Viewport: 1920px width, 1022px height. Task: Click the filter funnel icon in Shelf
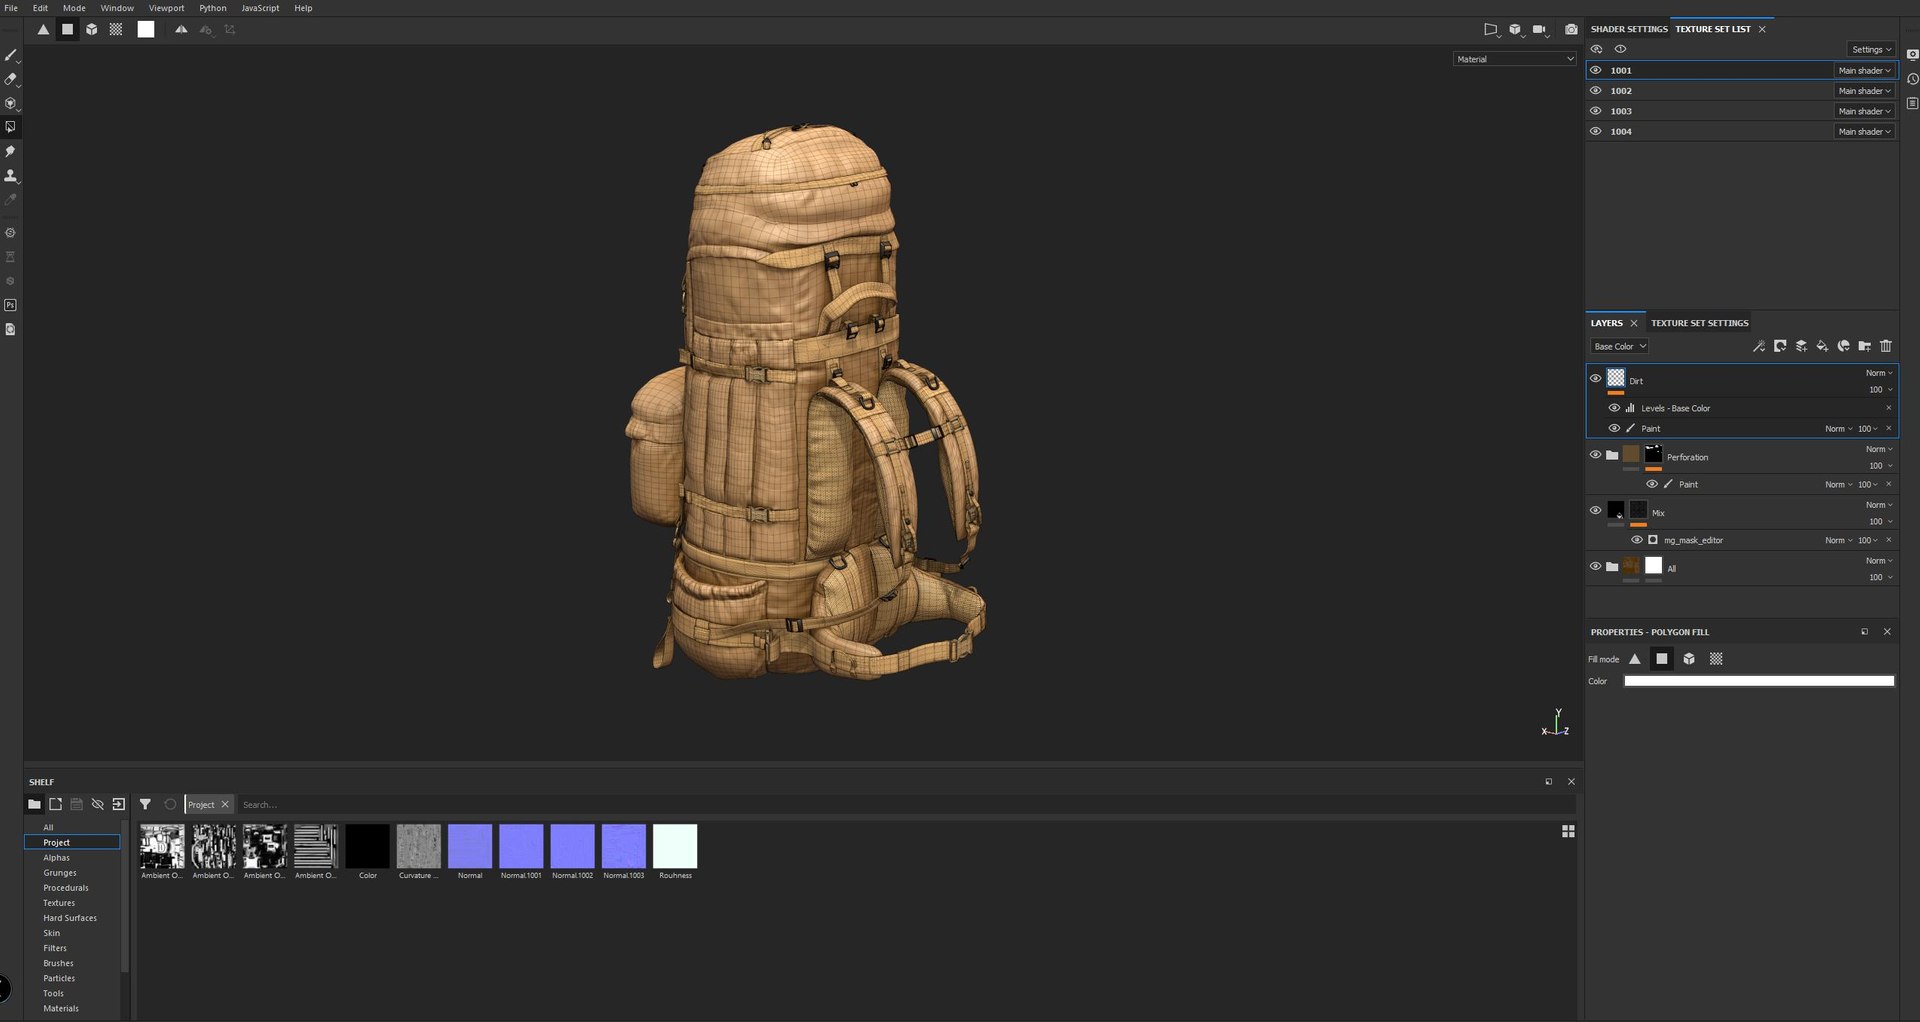(x=145, y=804)
